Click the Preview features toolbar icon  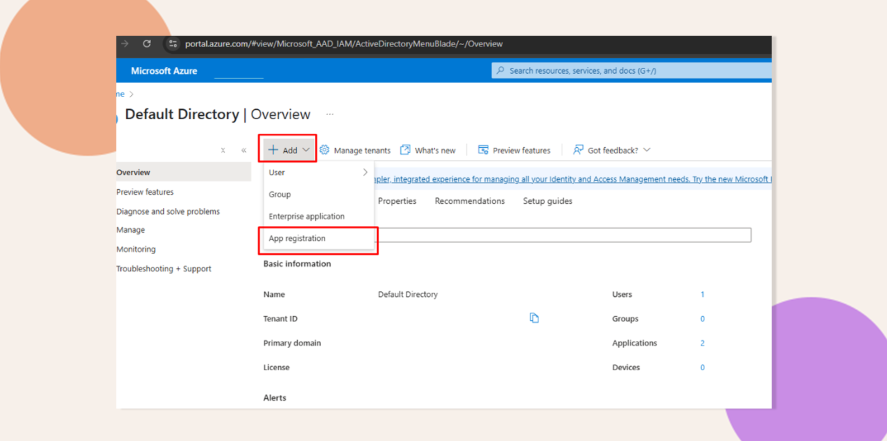coord(483,150)
